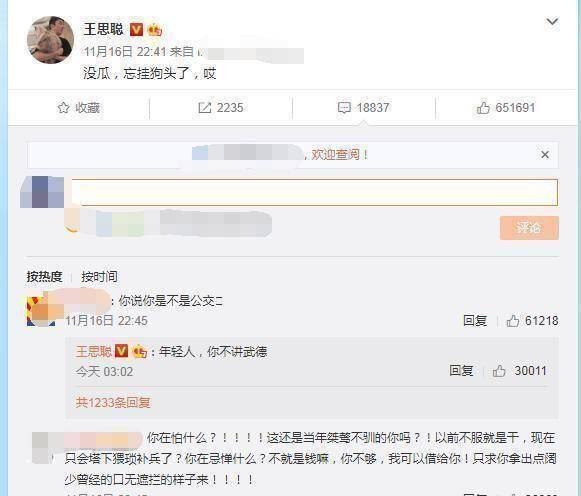Click the crown member badge in header
This screenshot has width=581, height=496.
coord(155,29)
